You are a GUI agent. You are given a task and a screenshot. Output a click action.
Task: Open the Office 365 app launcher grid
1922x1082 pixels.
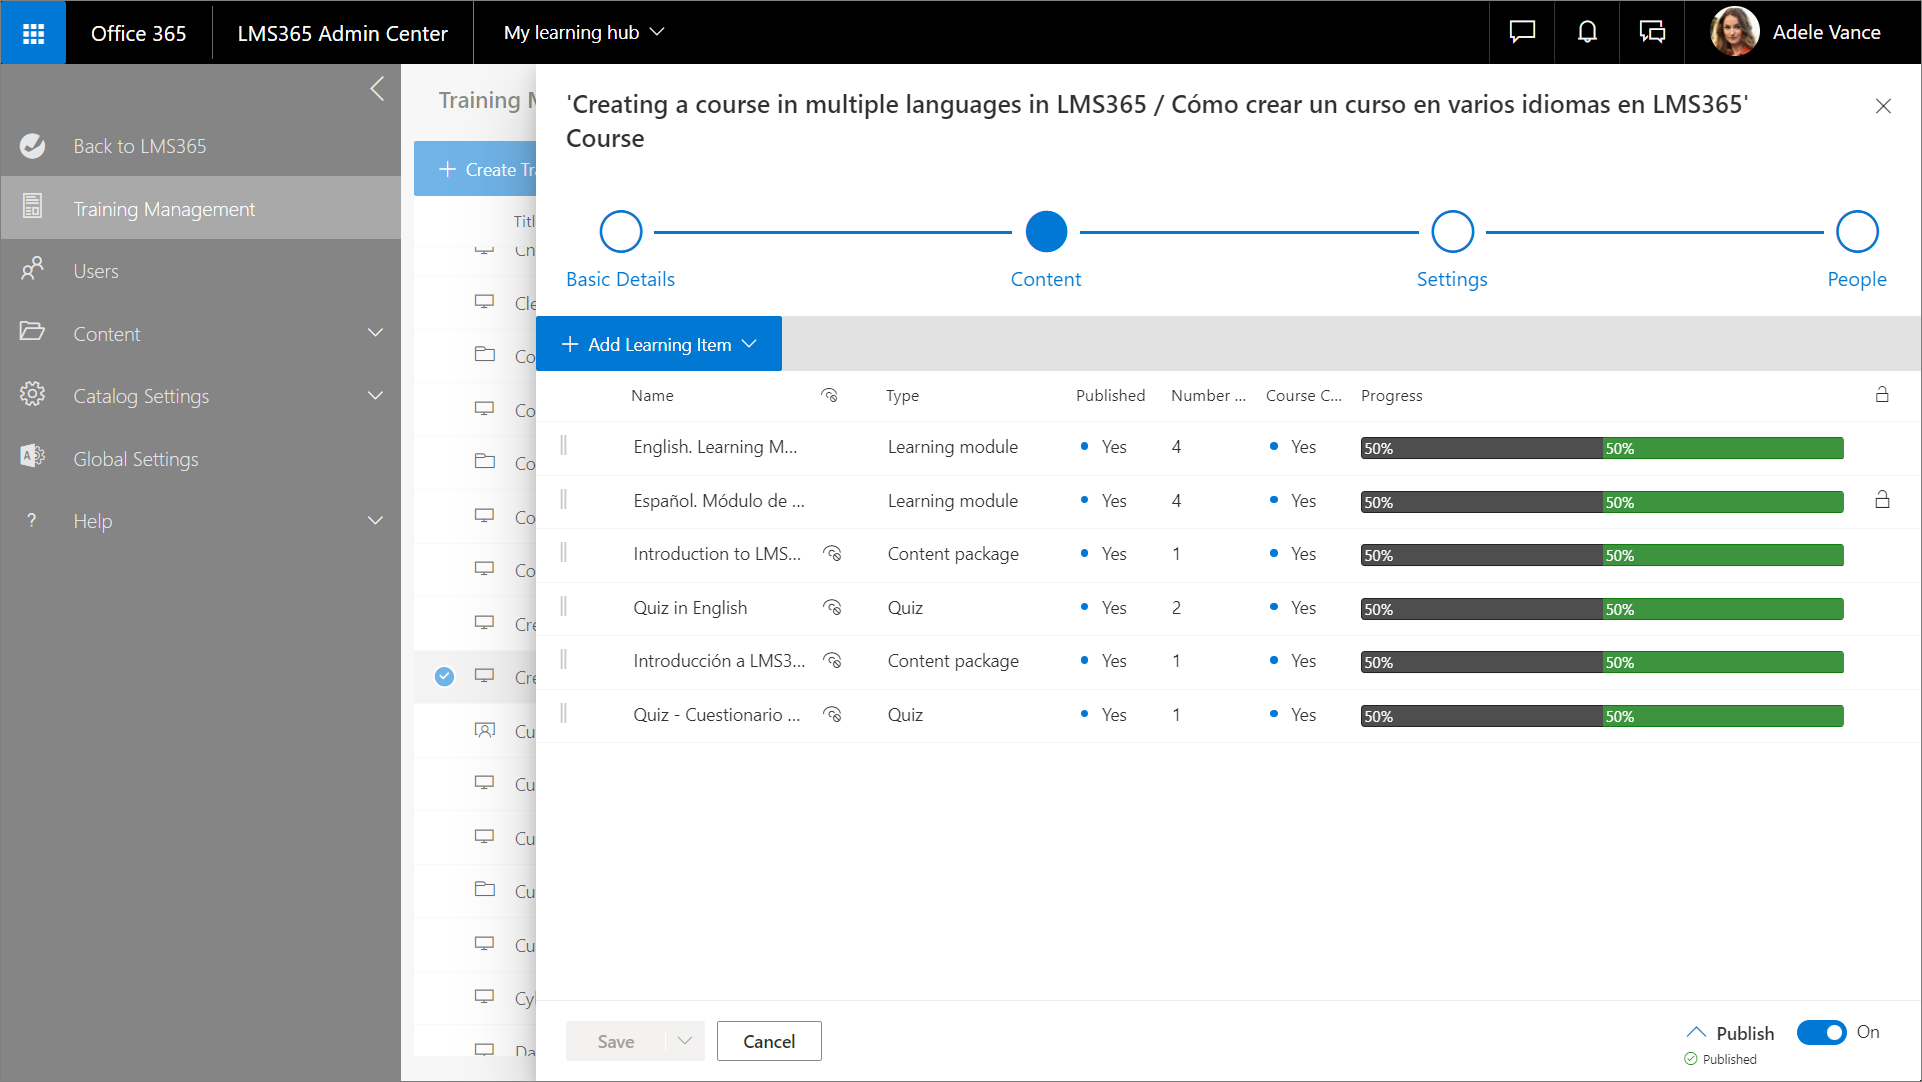[33, 33]
